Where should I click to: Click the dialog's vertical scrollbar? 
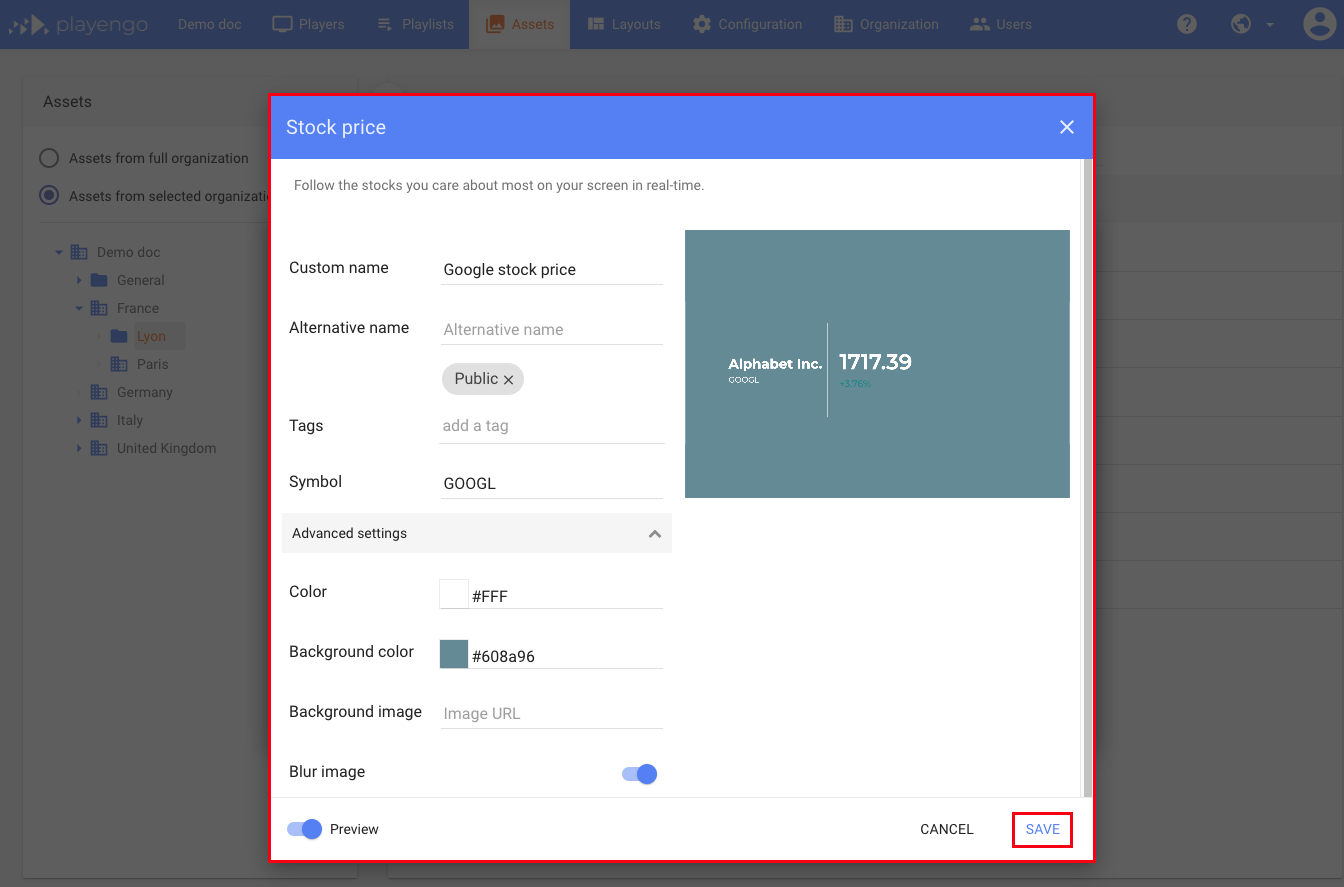pos(1087,478)
